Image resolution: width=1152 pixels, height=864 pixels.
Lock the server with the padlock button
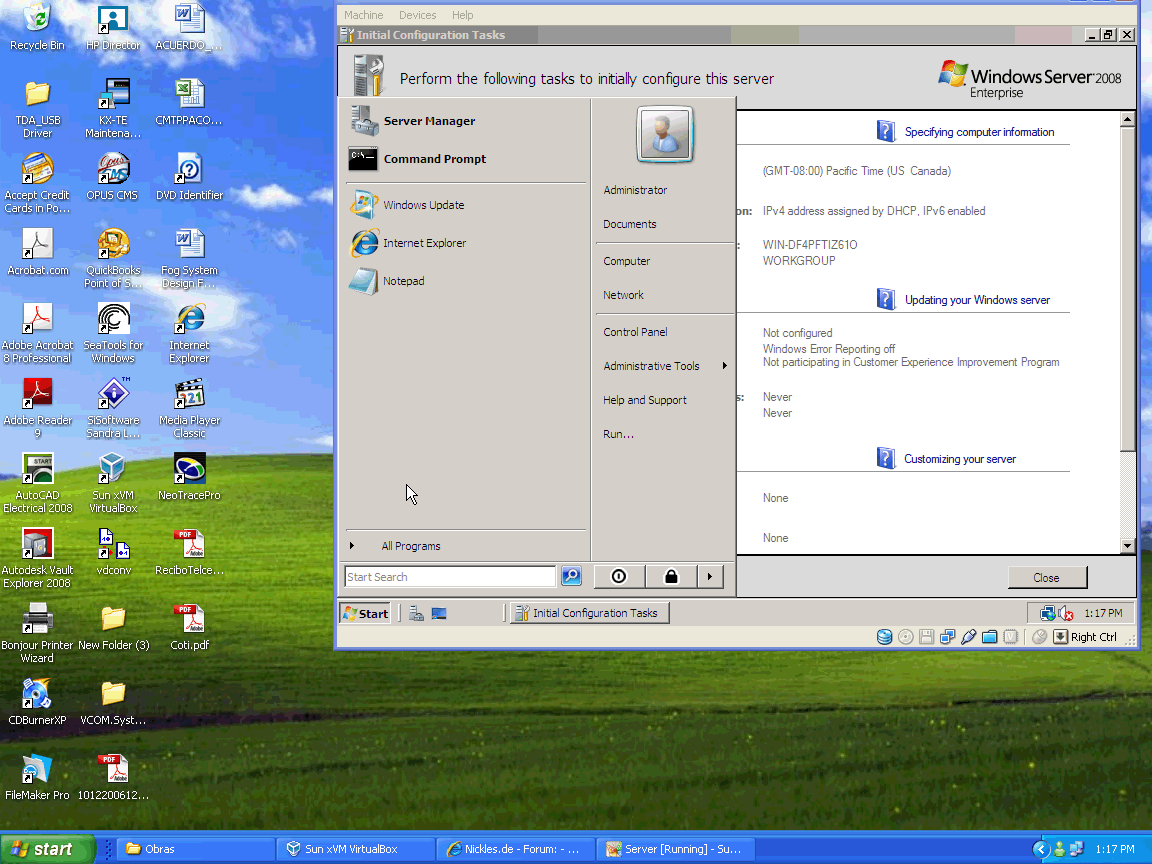click(671, 577)
